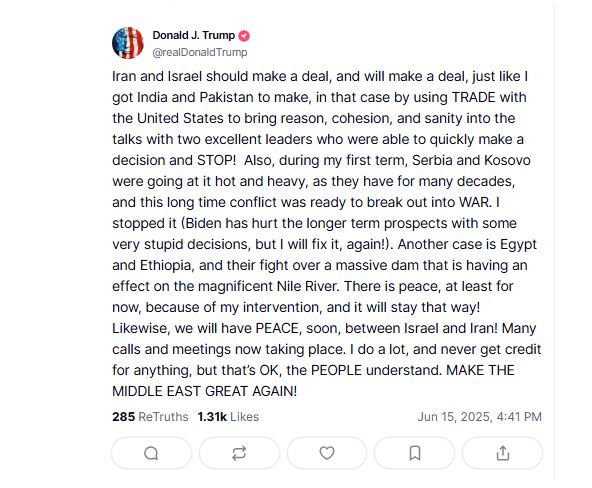Open the Jun 15, 2025, 4:41 PM timestamp
The height and width of the screenshot is (488, 592).
click(x=479, y=417)
